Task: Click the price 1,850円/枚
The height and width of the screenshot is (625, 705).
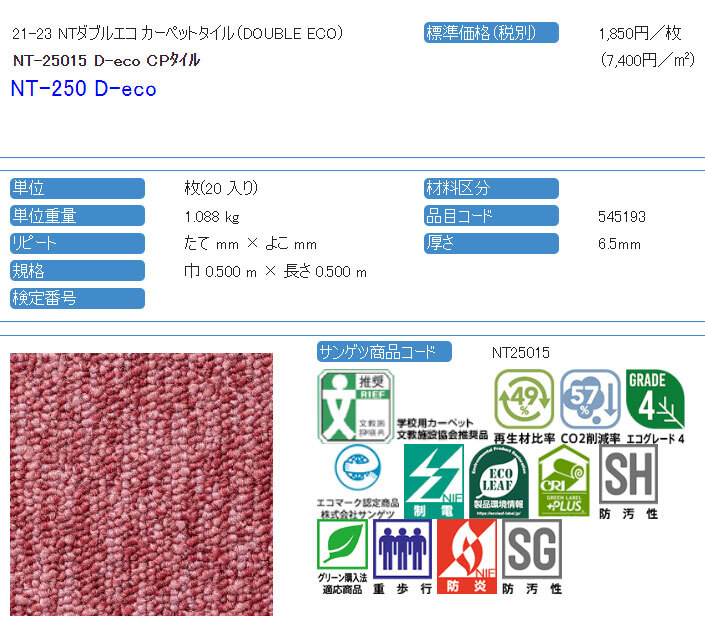Action: tap(640, 33)
